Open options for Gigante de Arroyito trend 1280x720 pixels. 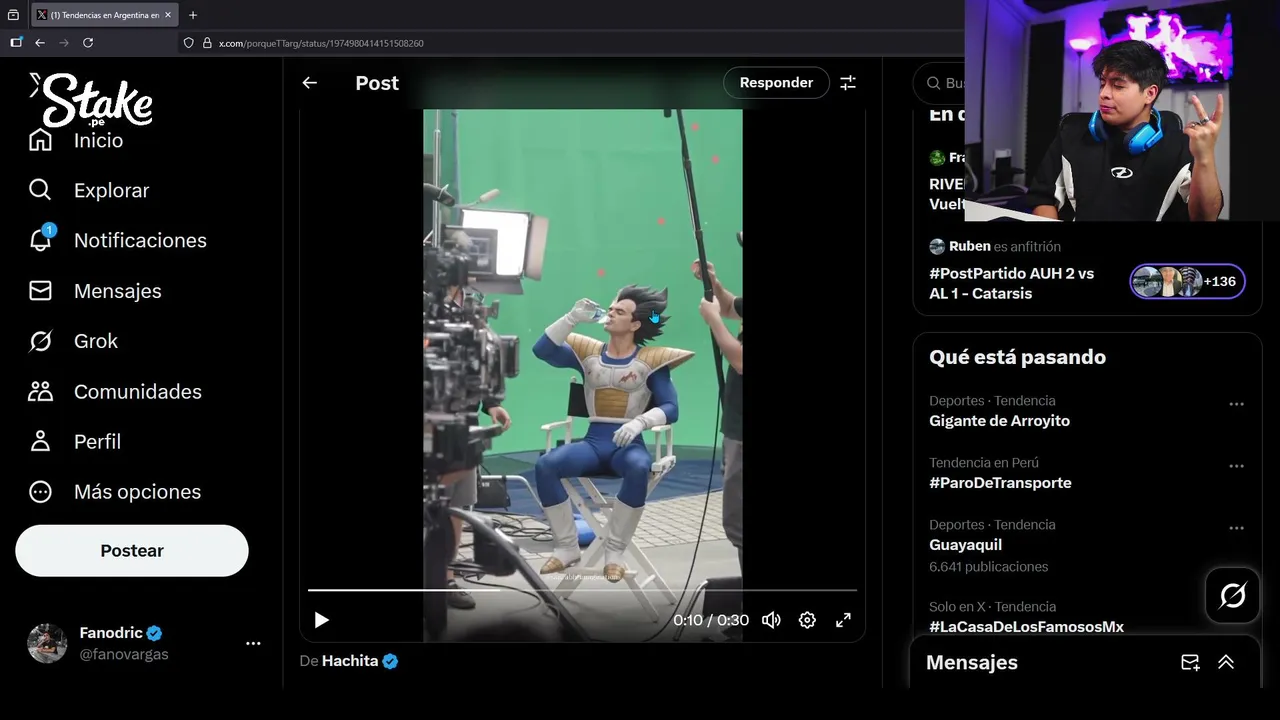pyautogui.click(x=1236, y=404)
